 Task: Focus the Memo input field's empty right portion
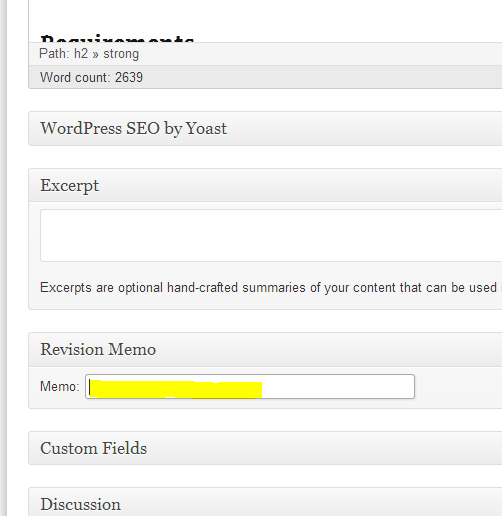[x=337, y=387]
